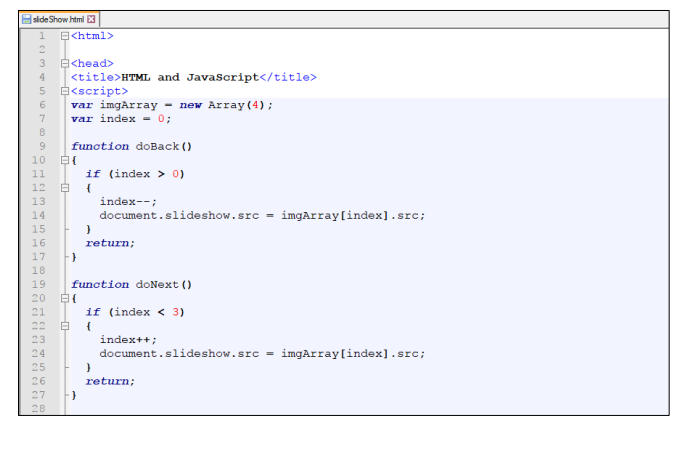
Task: Click 'imgArray[index].src;' on line 14
Action: tap(353, 216)
